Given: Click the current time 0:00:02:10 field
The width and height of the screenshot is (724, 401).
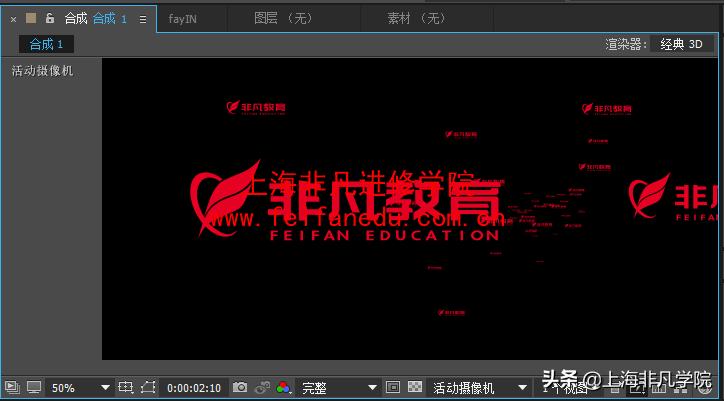Looking at the screenshot, I should click(194, 388).
